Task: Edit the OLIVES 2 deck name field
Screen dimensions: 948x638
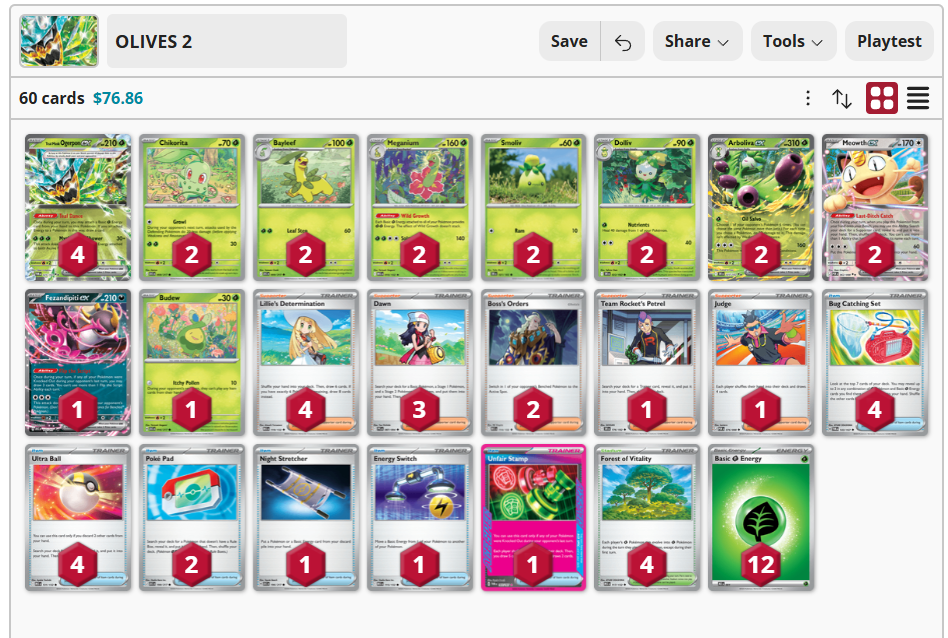Action: coord(227,41)
